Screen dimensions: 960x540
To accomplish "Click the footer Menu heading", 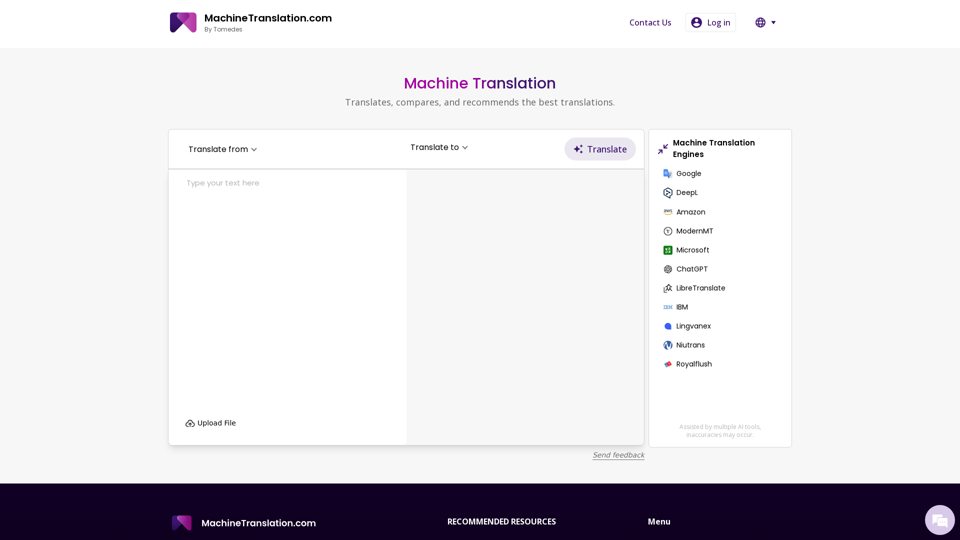I will (x=659, y=522).
